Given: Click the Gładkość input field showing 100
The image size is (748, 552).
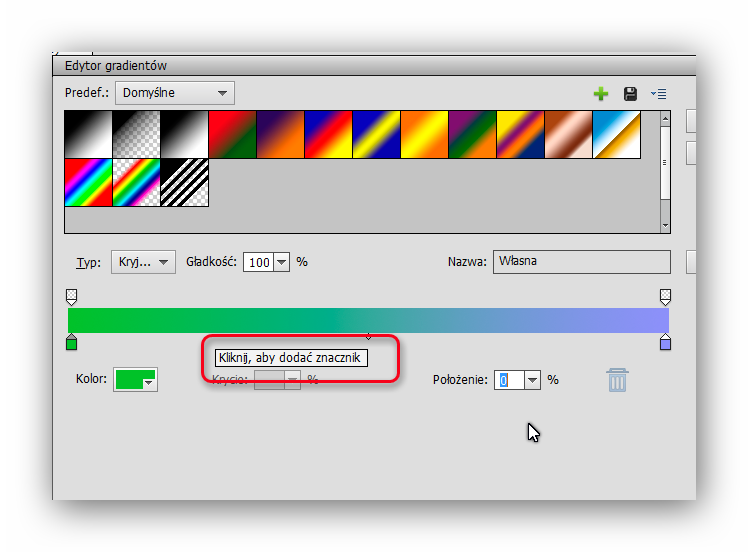Looking at the screenshot, I should [x=259, y=262].
